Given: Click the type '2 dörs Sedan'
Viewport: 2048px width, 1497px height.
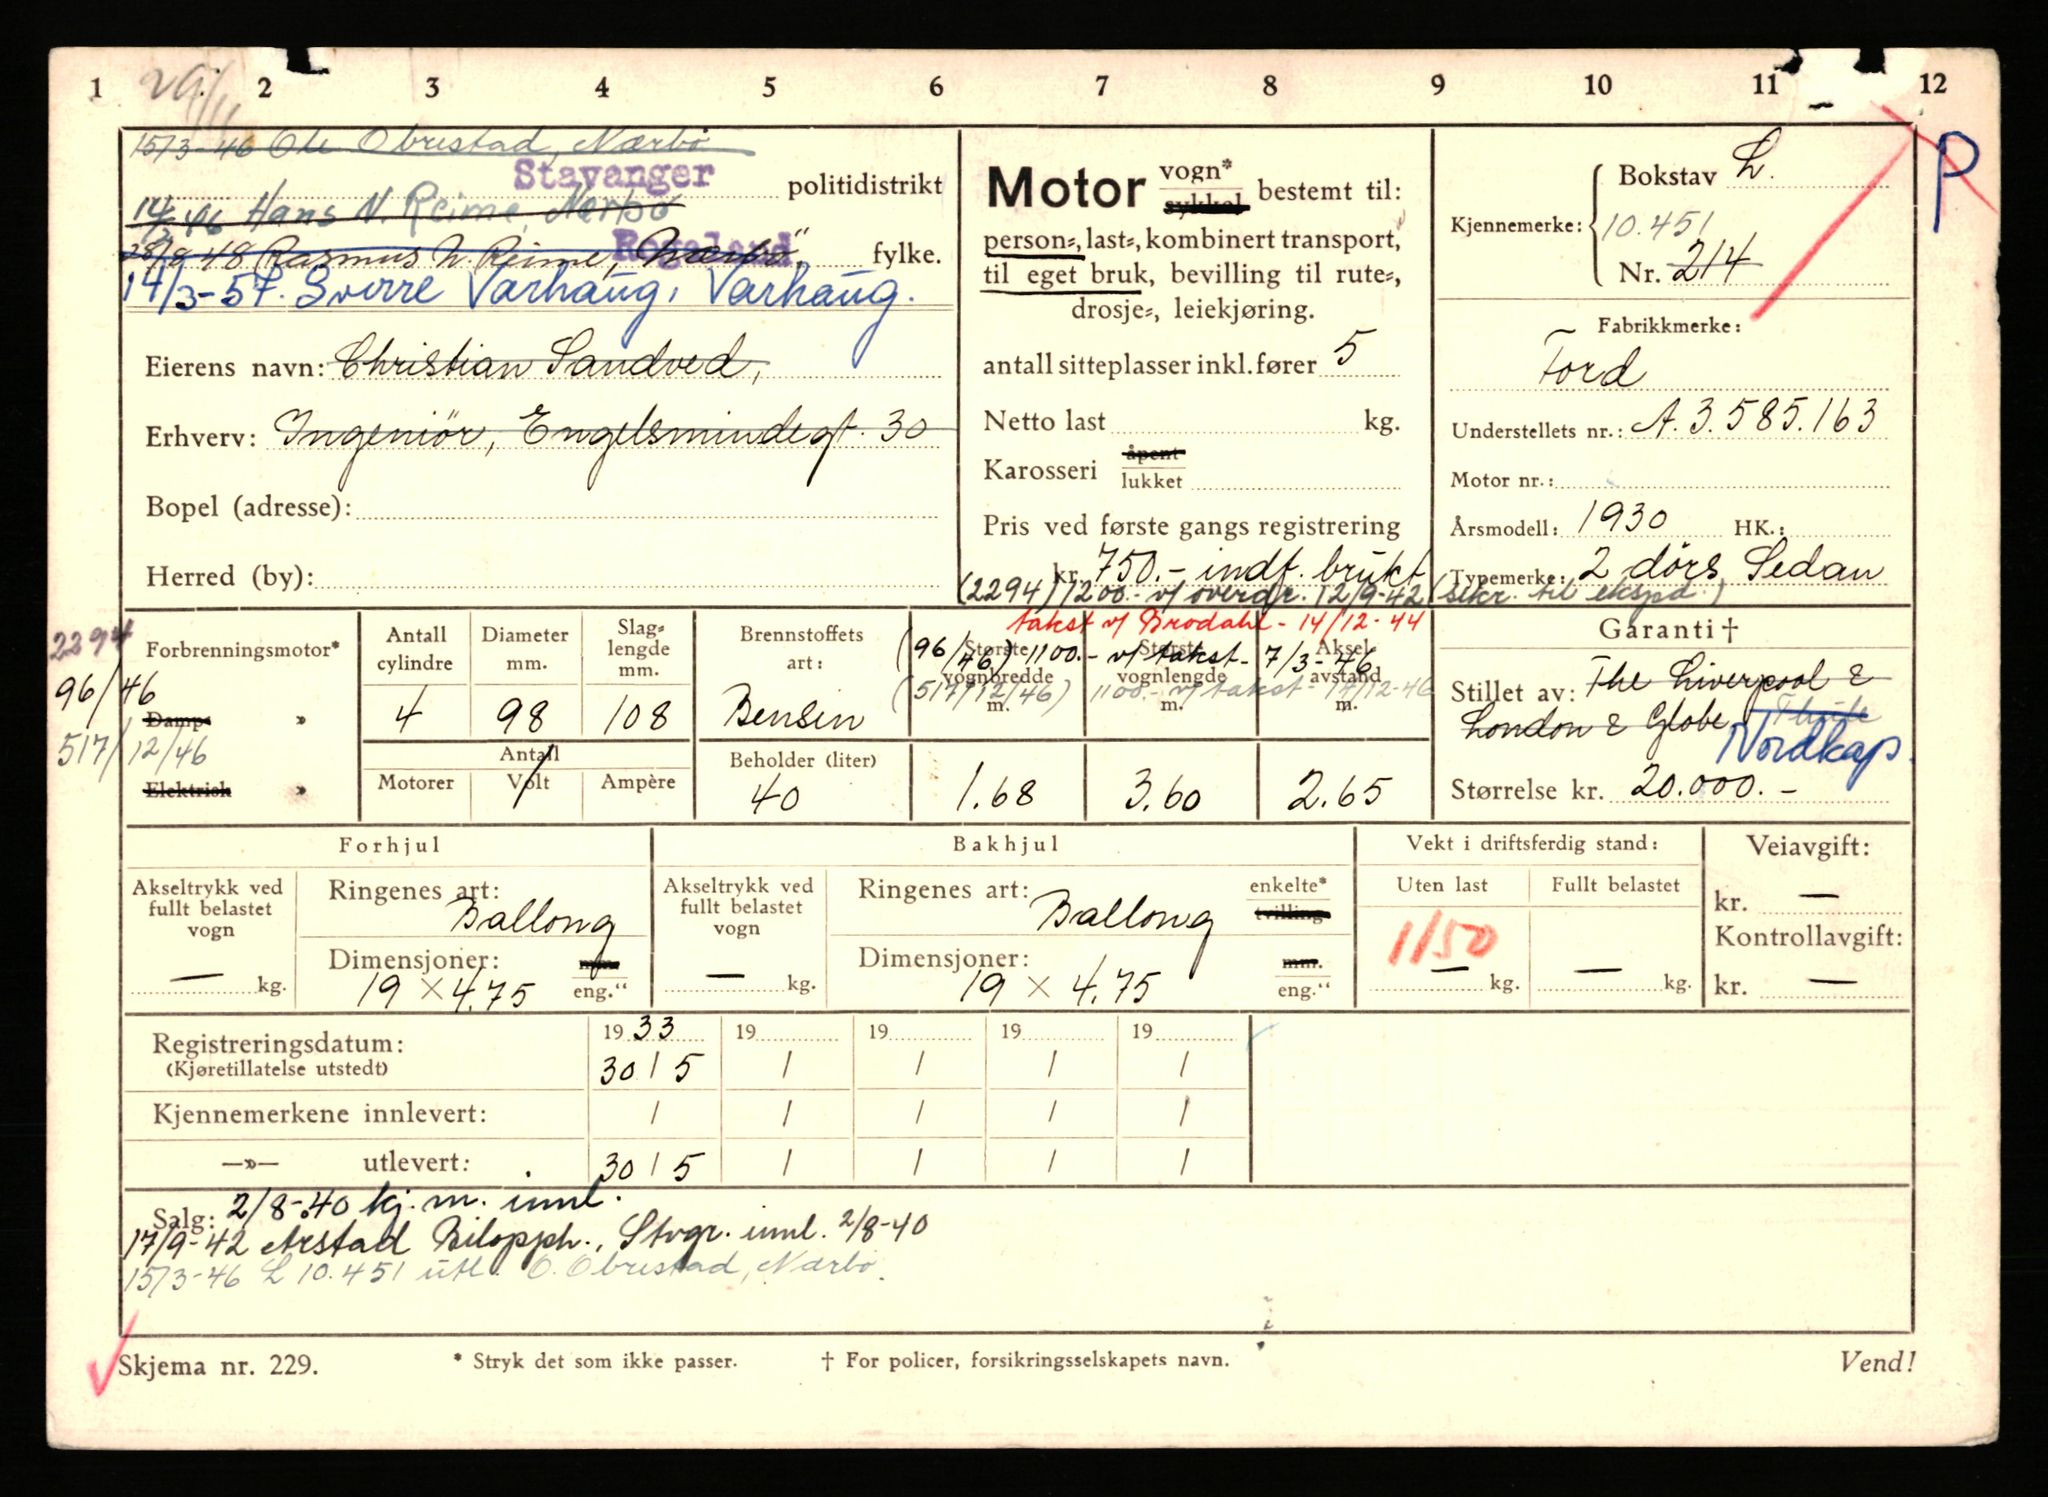Looking at the screenshot, I should (x=1731, y=567).
